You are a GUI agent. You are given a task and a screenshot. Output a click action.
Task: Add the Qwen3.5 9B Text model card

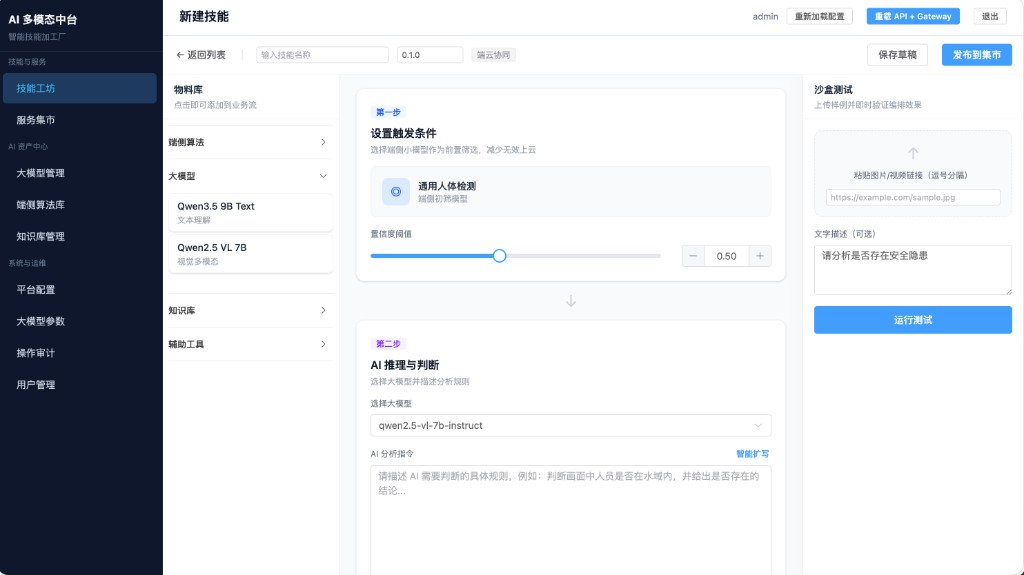pyautogui.click(x=251, y=212)
